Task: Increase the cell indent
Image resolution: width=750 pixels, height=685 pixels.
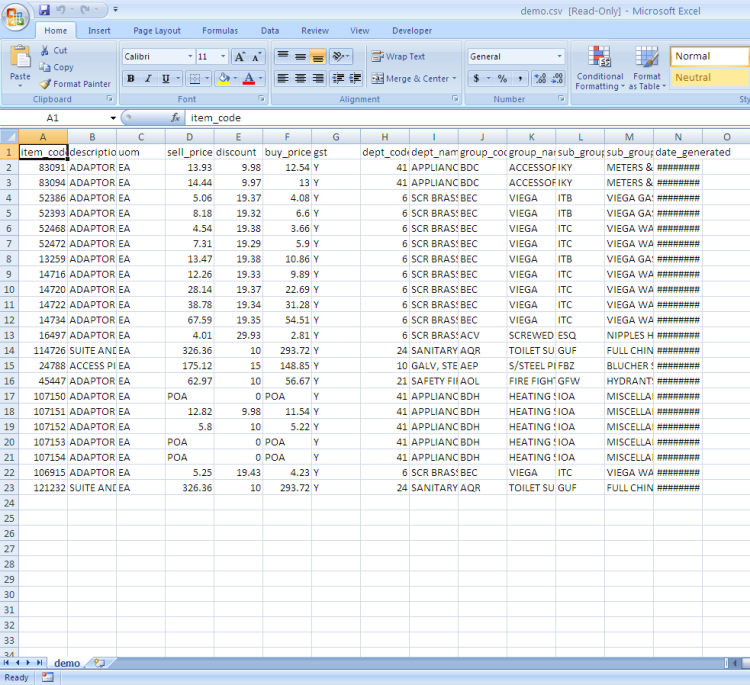Action: [x=355, y=78]
